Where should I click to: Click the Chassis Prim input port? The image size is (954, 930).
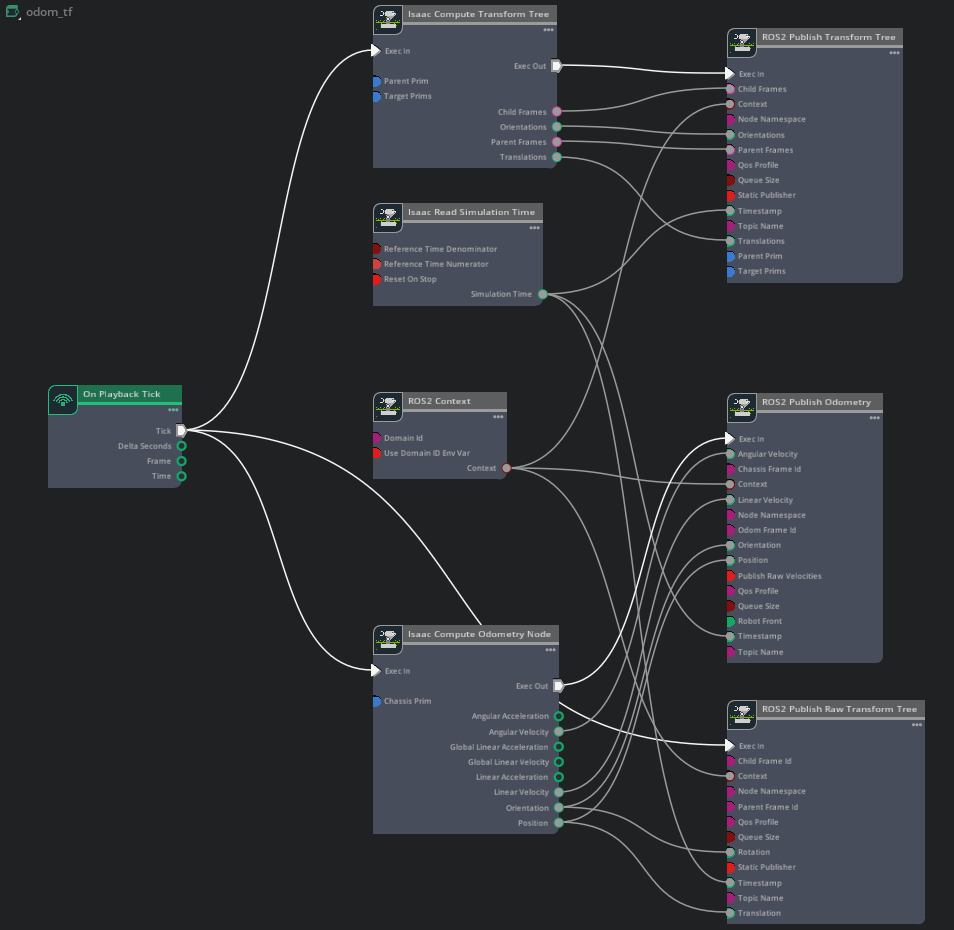377,701
